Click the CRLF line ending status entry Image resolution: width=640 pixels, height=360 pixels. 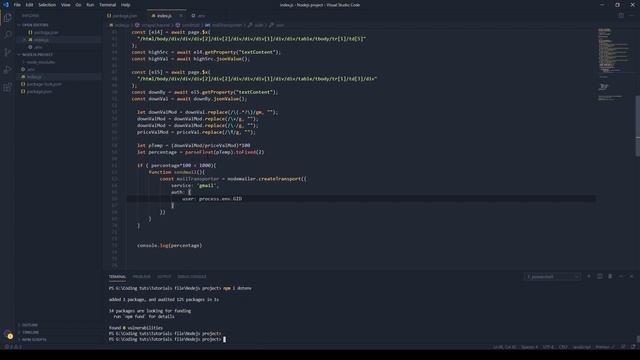tap(563, 347)
